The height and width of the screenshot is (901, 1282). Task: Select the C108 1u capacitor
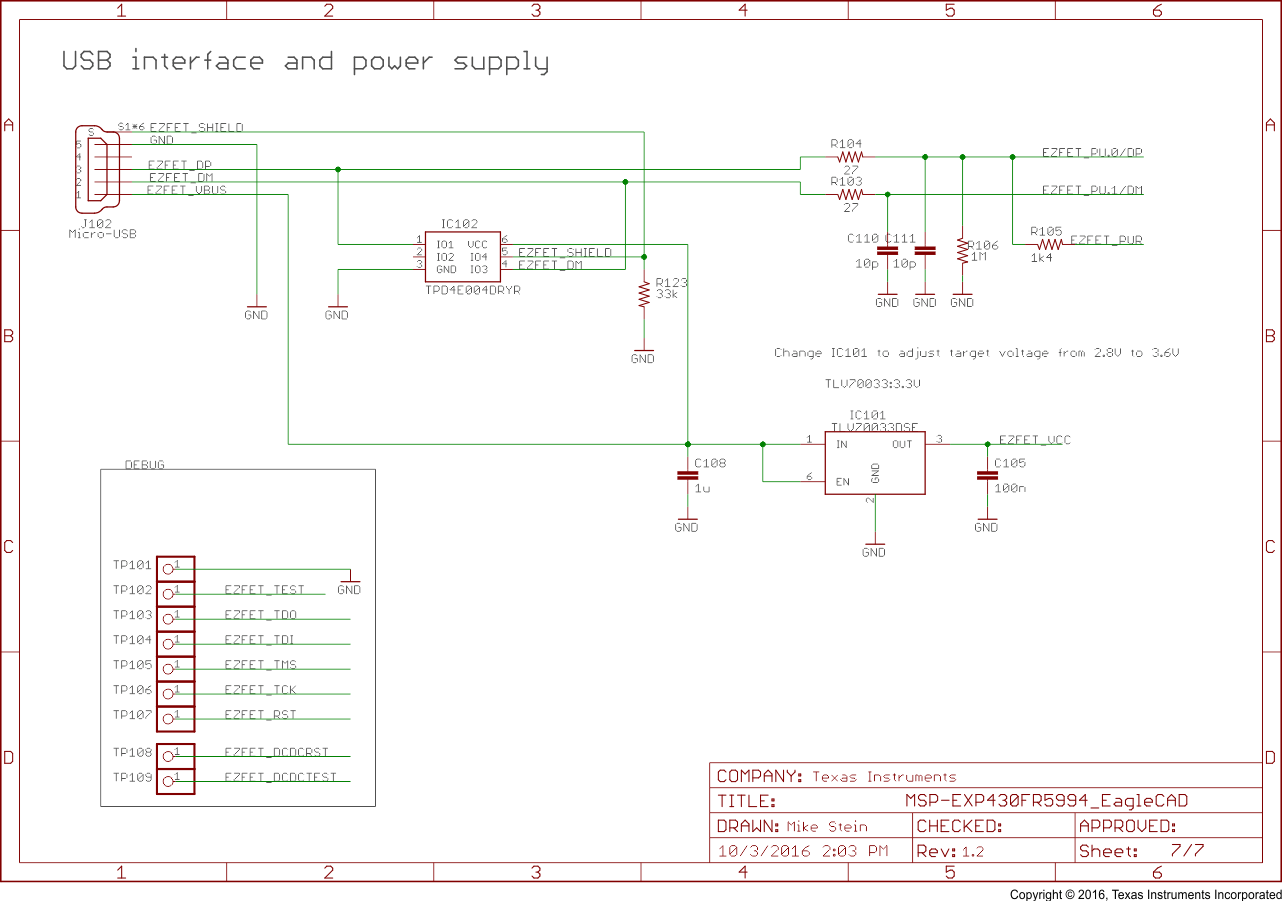[687, 476]
